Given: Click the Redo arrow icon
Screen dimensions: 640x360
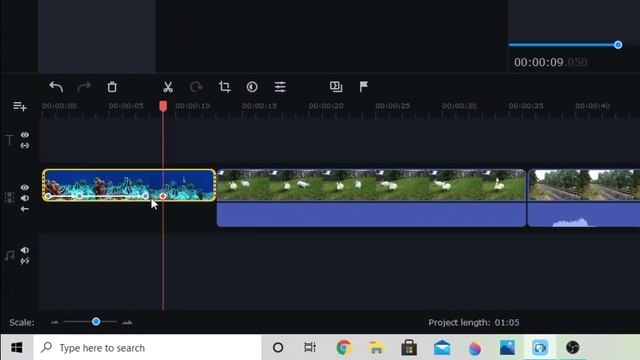Looking at the screenshot, I should tap(84, 87).
